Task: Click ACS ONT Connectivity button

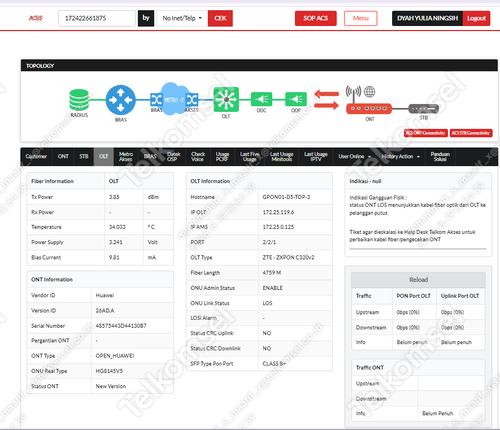Action: [x=426, y=133]
